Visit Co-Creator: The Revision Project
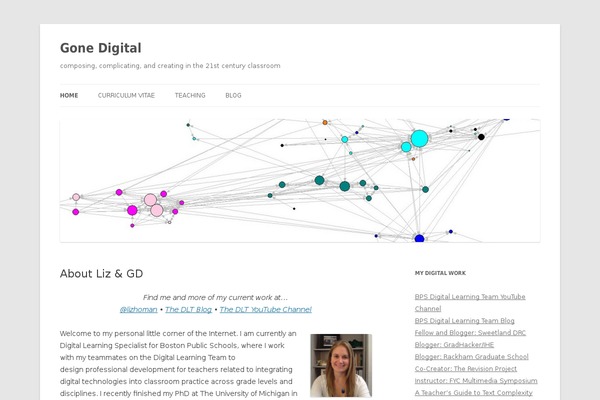 point(472,368)
